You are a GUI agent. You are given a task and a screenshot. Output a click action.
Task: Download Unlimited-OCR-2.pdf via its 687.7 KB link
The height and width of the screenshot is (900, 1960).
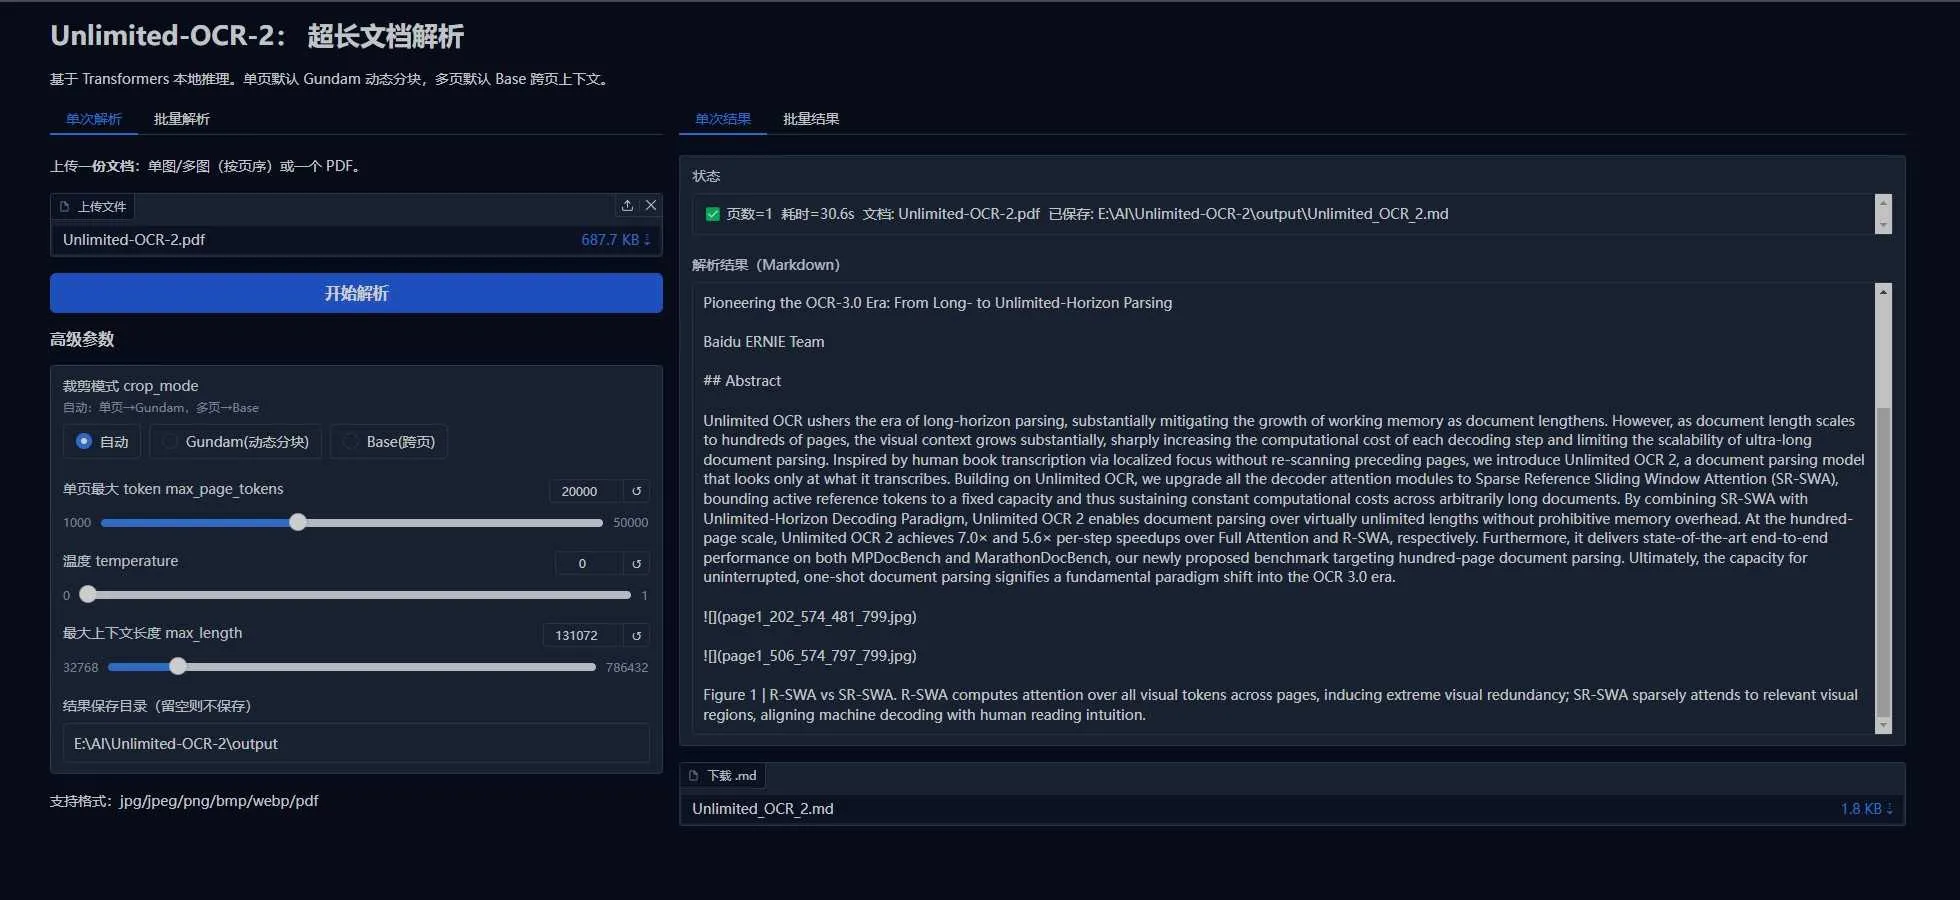[x=615, y=240]
